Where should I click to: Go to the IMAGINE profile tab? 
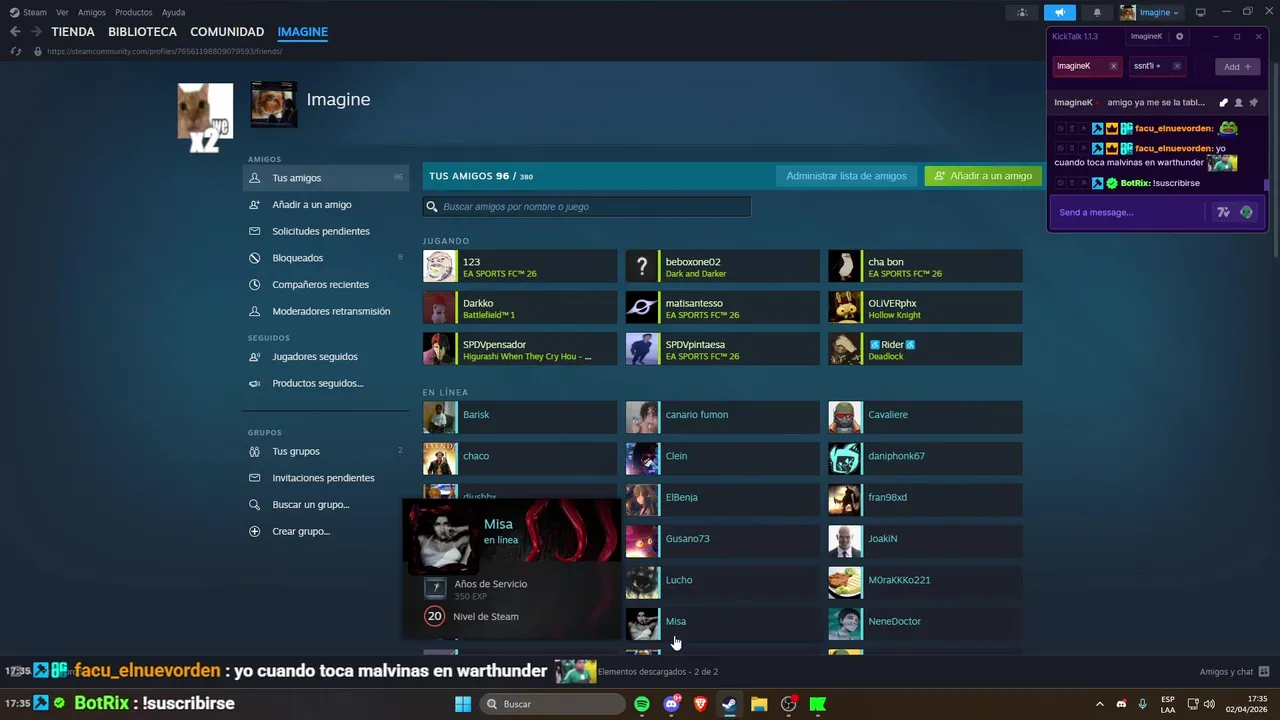click(303, 32)
